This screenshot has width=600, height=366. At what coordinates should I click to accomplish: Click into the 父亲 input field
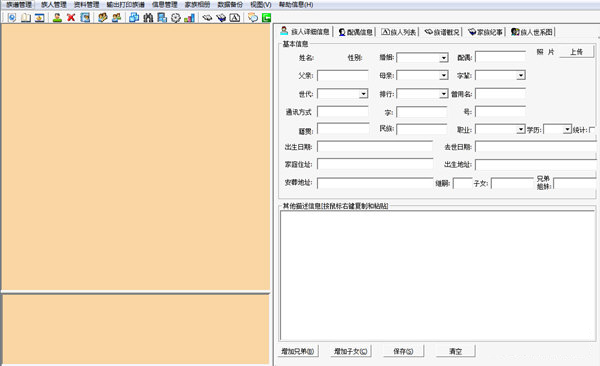tap(343, 75)
